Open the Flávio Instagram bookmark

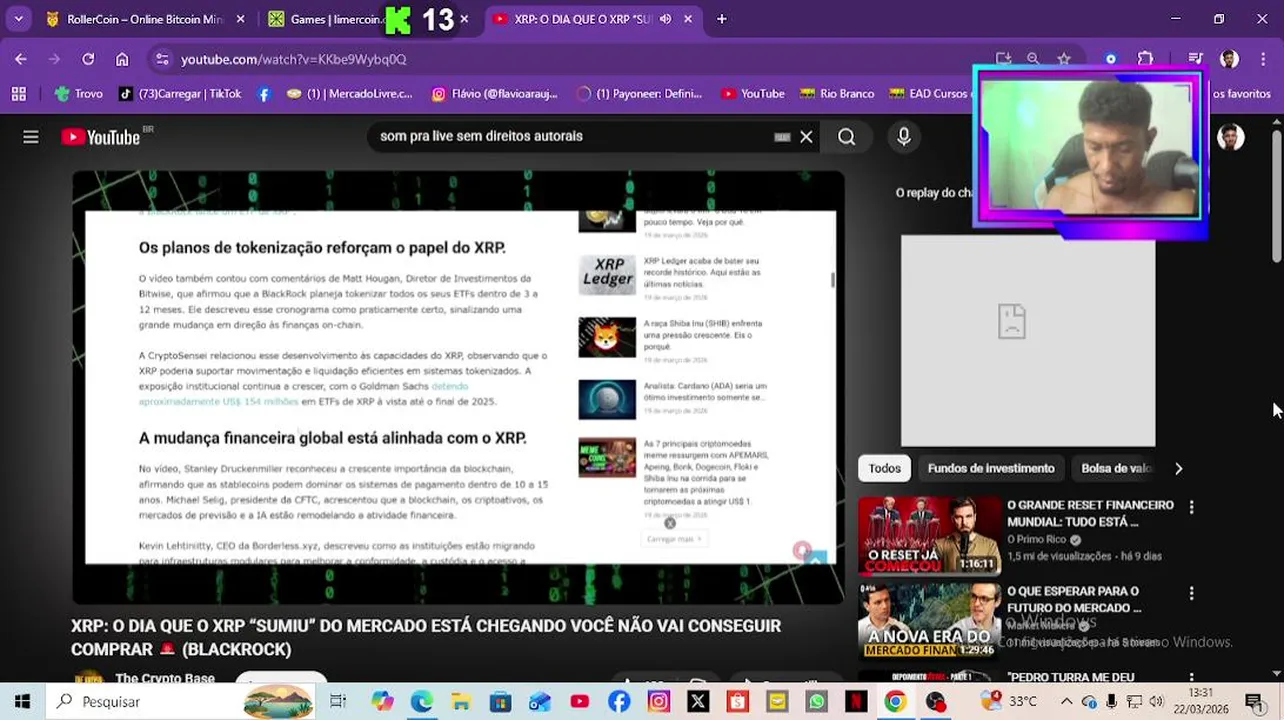[x=494, y=94]
